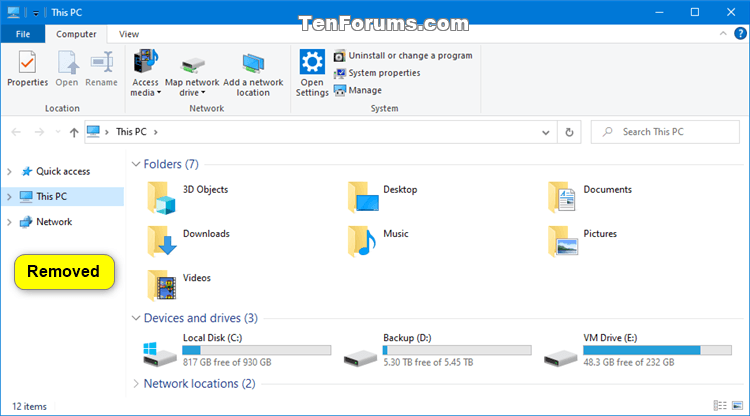This screenshot has height=416, width=750.
Task: Expand Quick access tree node
Action: pyautogui.click(x=9, y=171)
